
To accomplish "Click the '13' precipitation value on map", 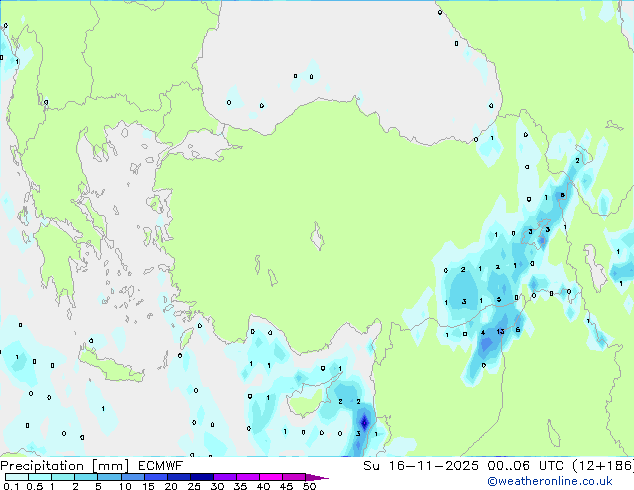I will (500, 332).
